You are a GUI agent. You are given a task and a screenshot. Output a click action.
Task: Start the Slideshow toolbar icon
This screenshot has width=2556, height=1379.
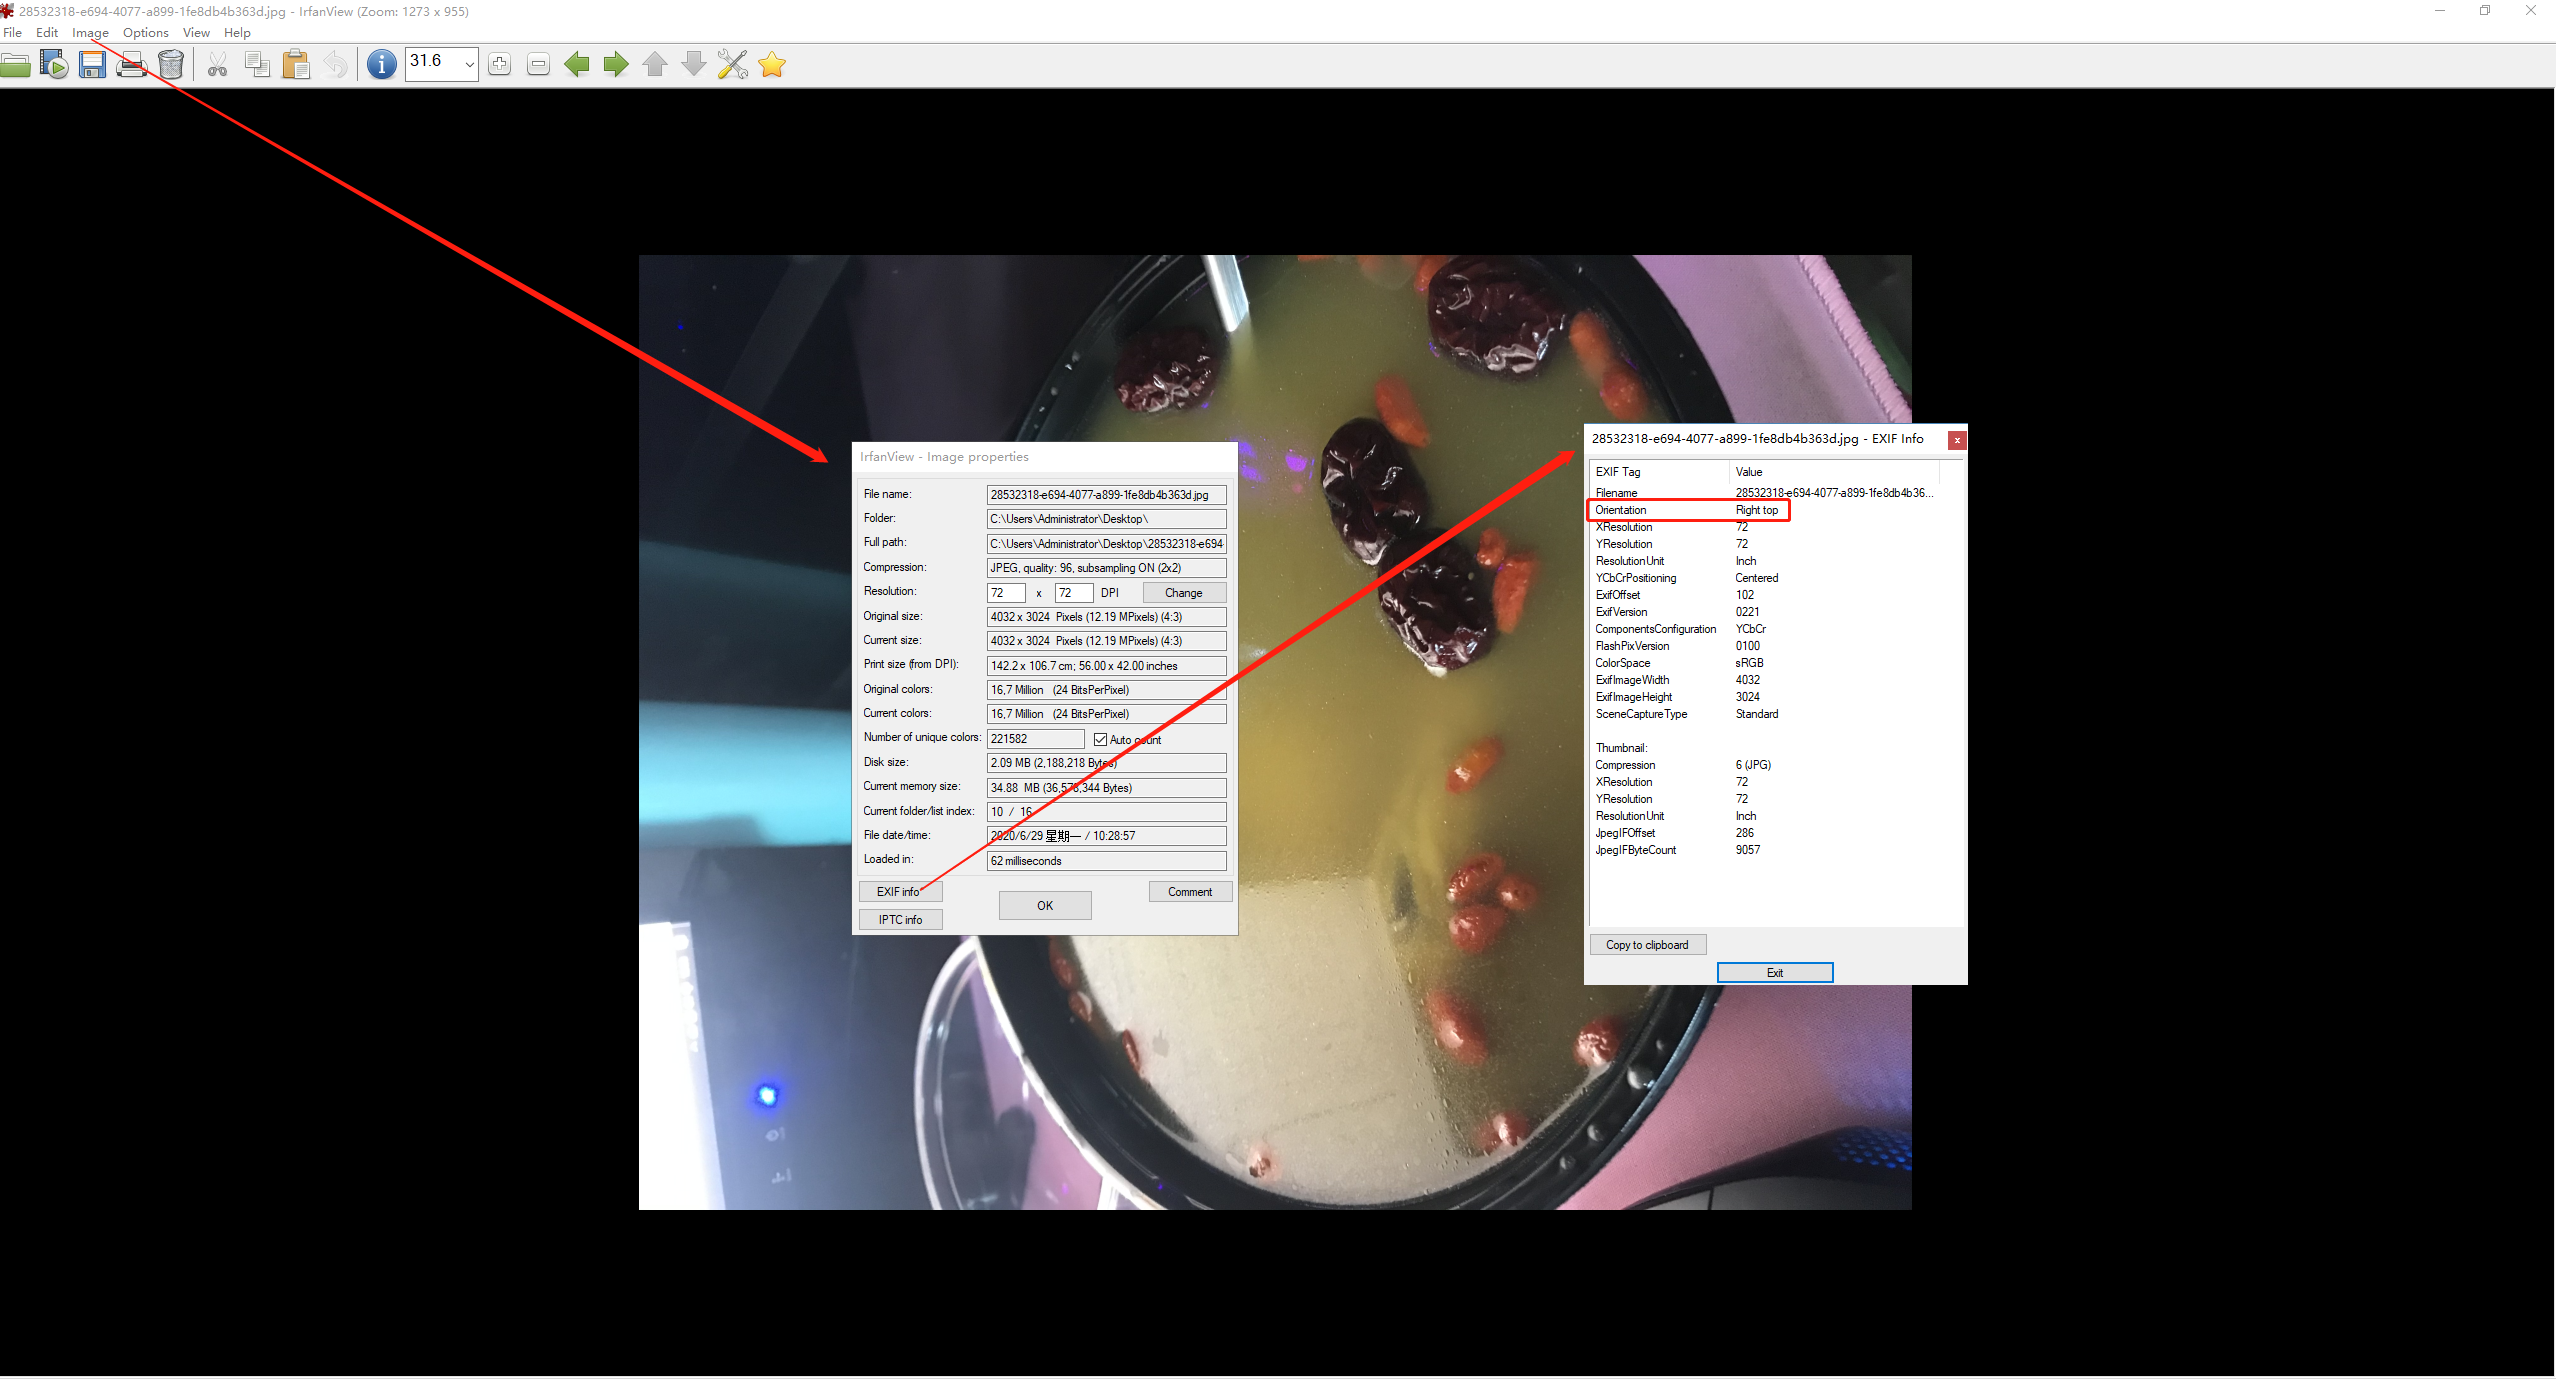pos(54,65)
